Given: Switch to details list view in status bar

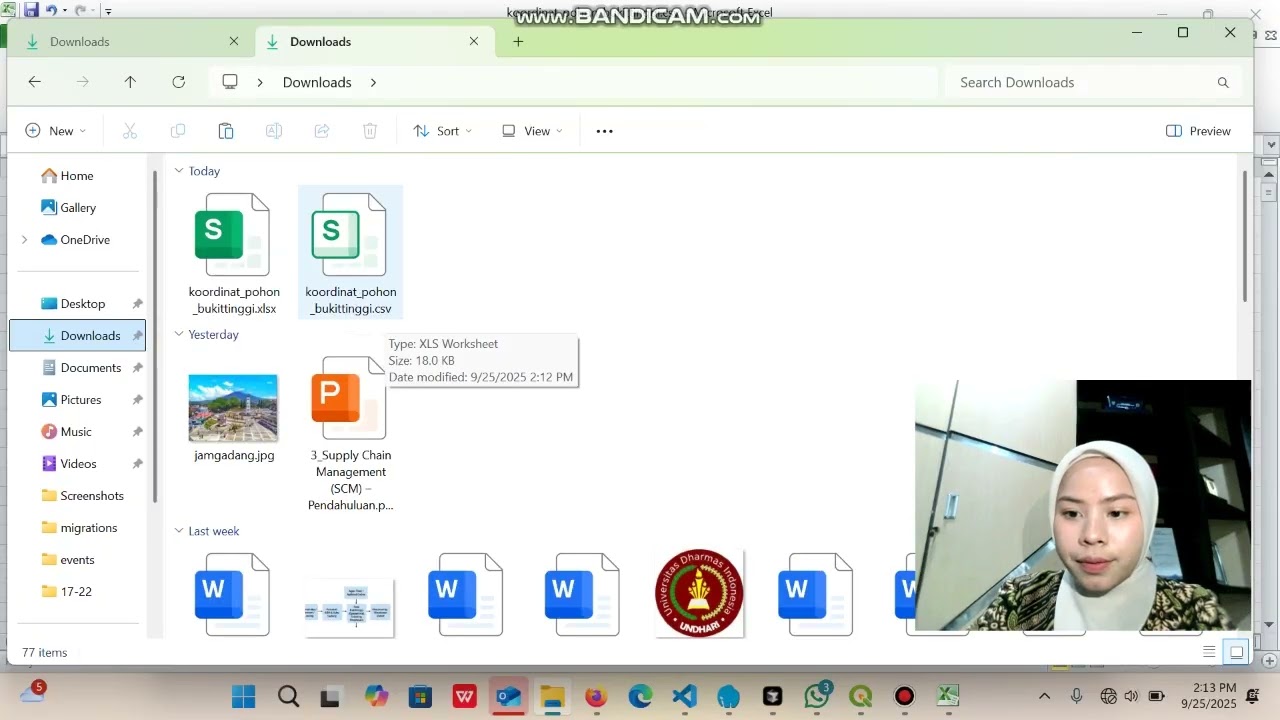Looking at the screenshot, I should (x=1209, y=652).
